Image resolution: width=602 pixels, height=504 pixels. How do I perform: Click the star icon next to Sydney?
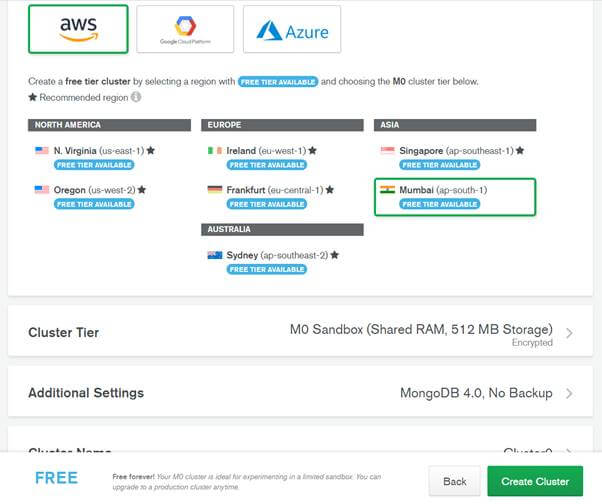335,255
